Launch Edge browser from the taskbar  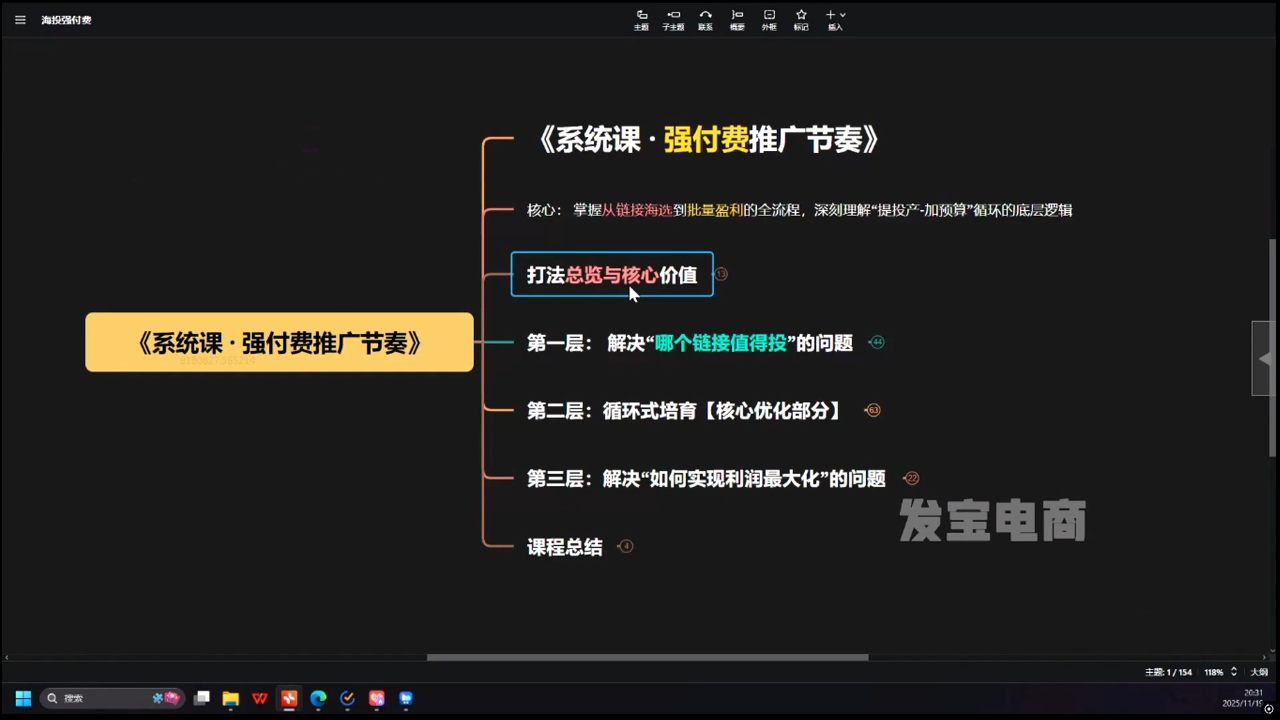click(x=318, y=698)
